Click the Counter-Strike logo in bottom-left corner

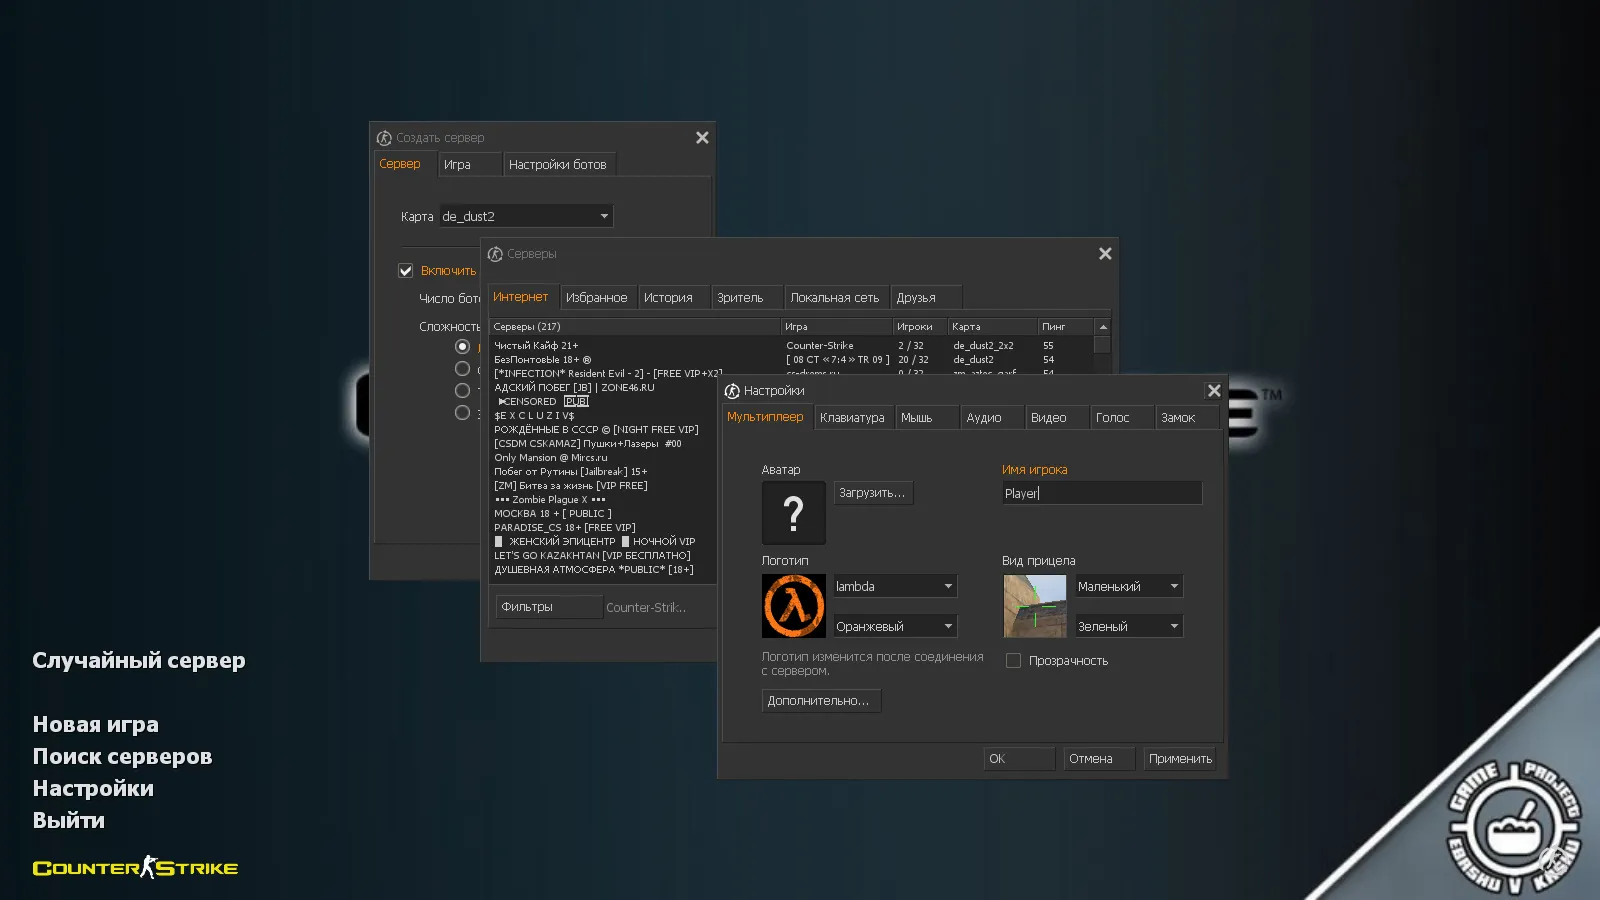pos(135,868)
